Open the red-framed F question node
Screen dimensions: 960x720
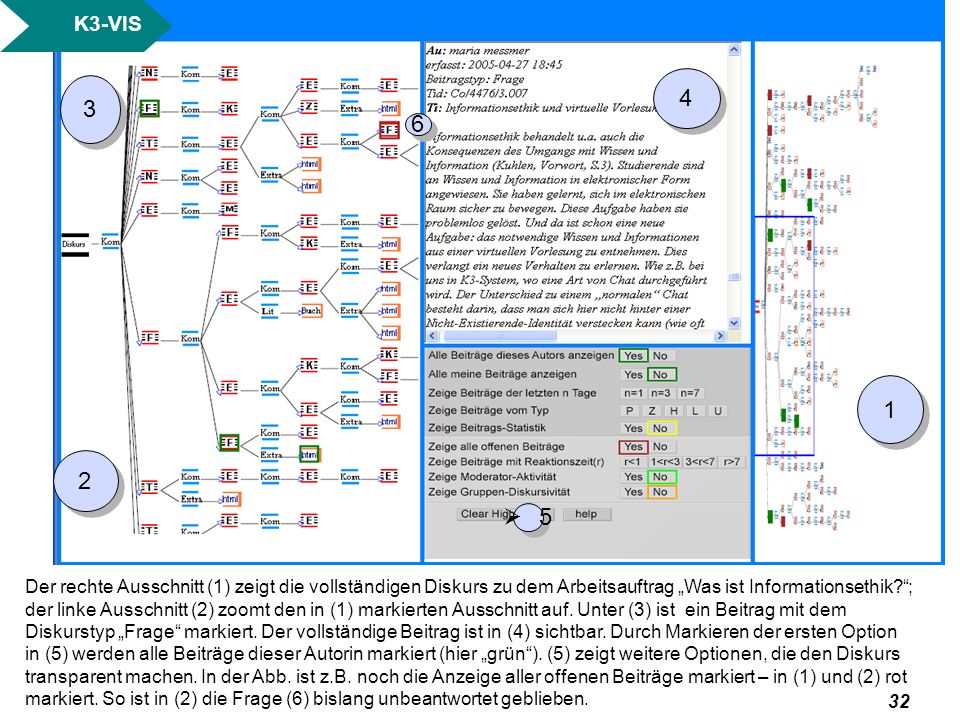[x=389, y=130]
